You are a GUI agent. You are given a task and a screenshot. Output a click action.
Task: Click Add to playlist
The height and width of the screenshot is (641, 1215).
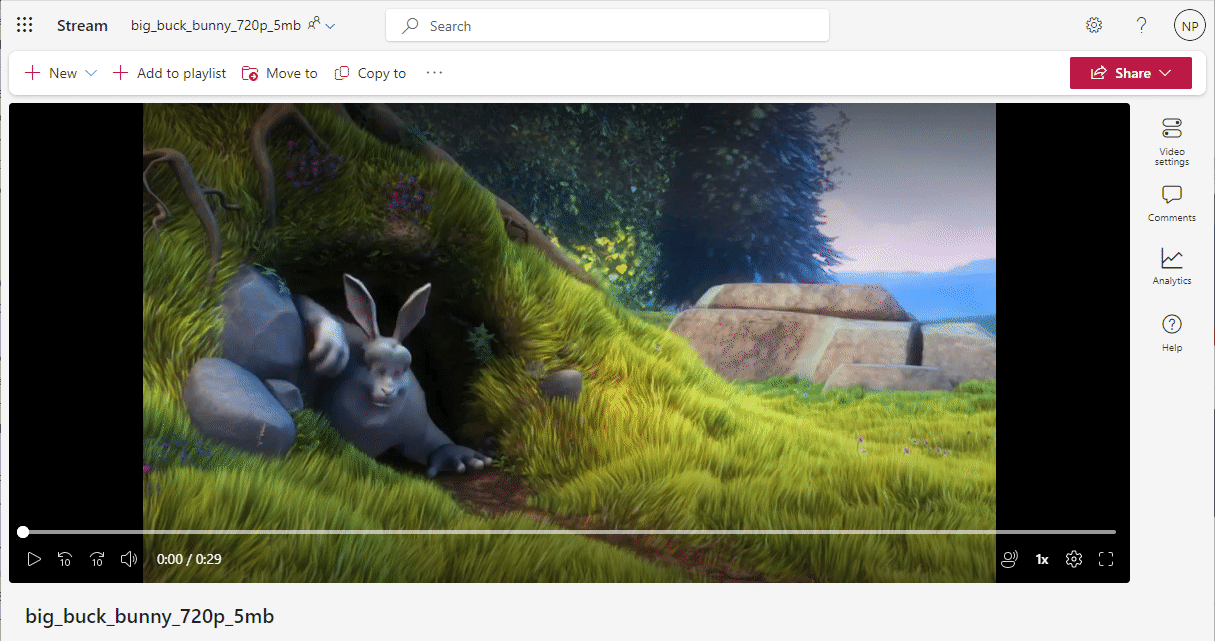pos(169,72)
